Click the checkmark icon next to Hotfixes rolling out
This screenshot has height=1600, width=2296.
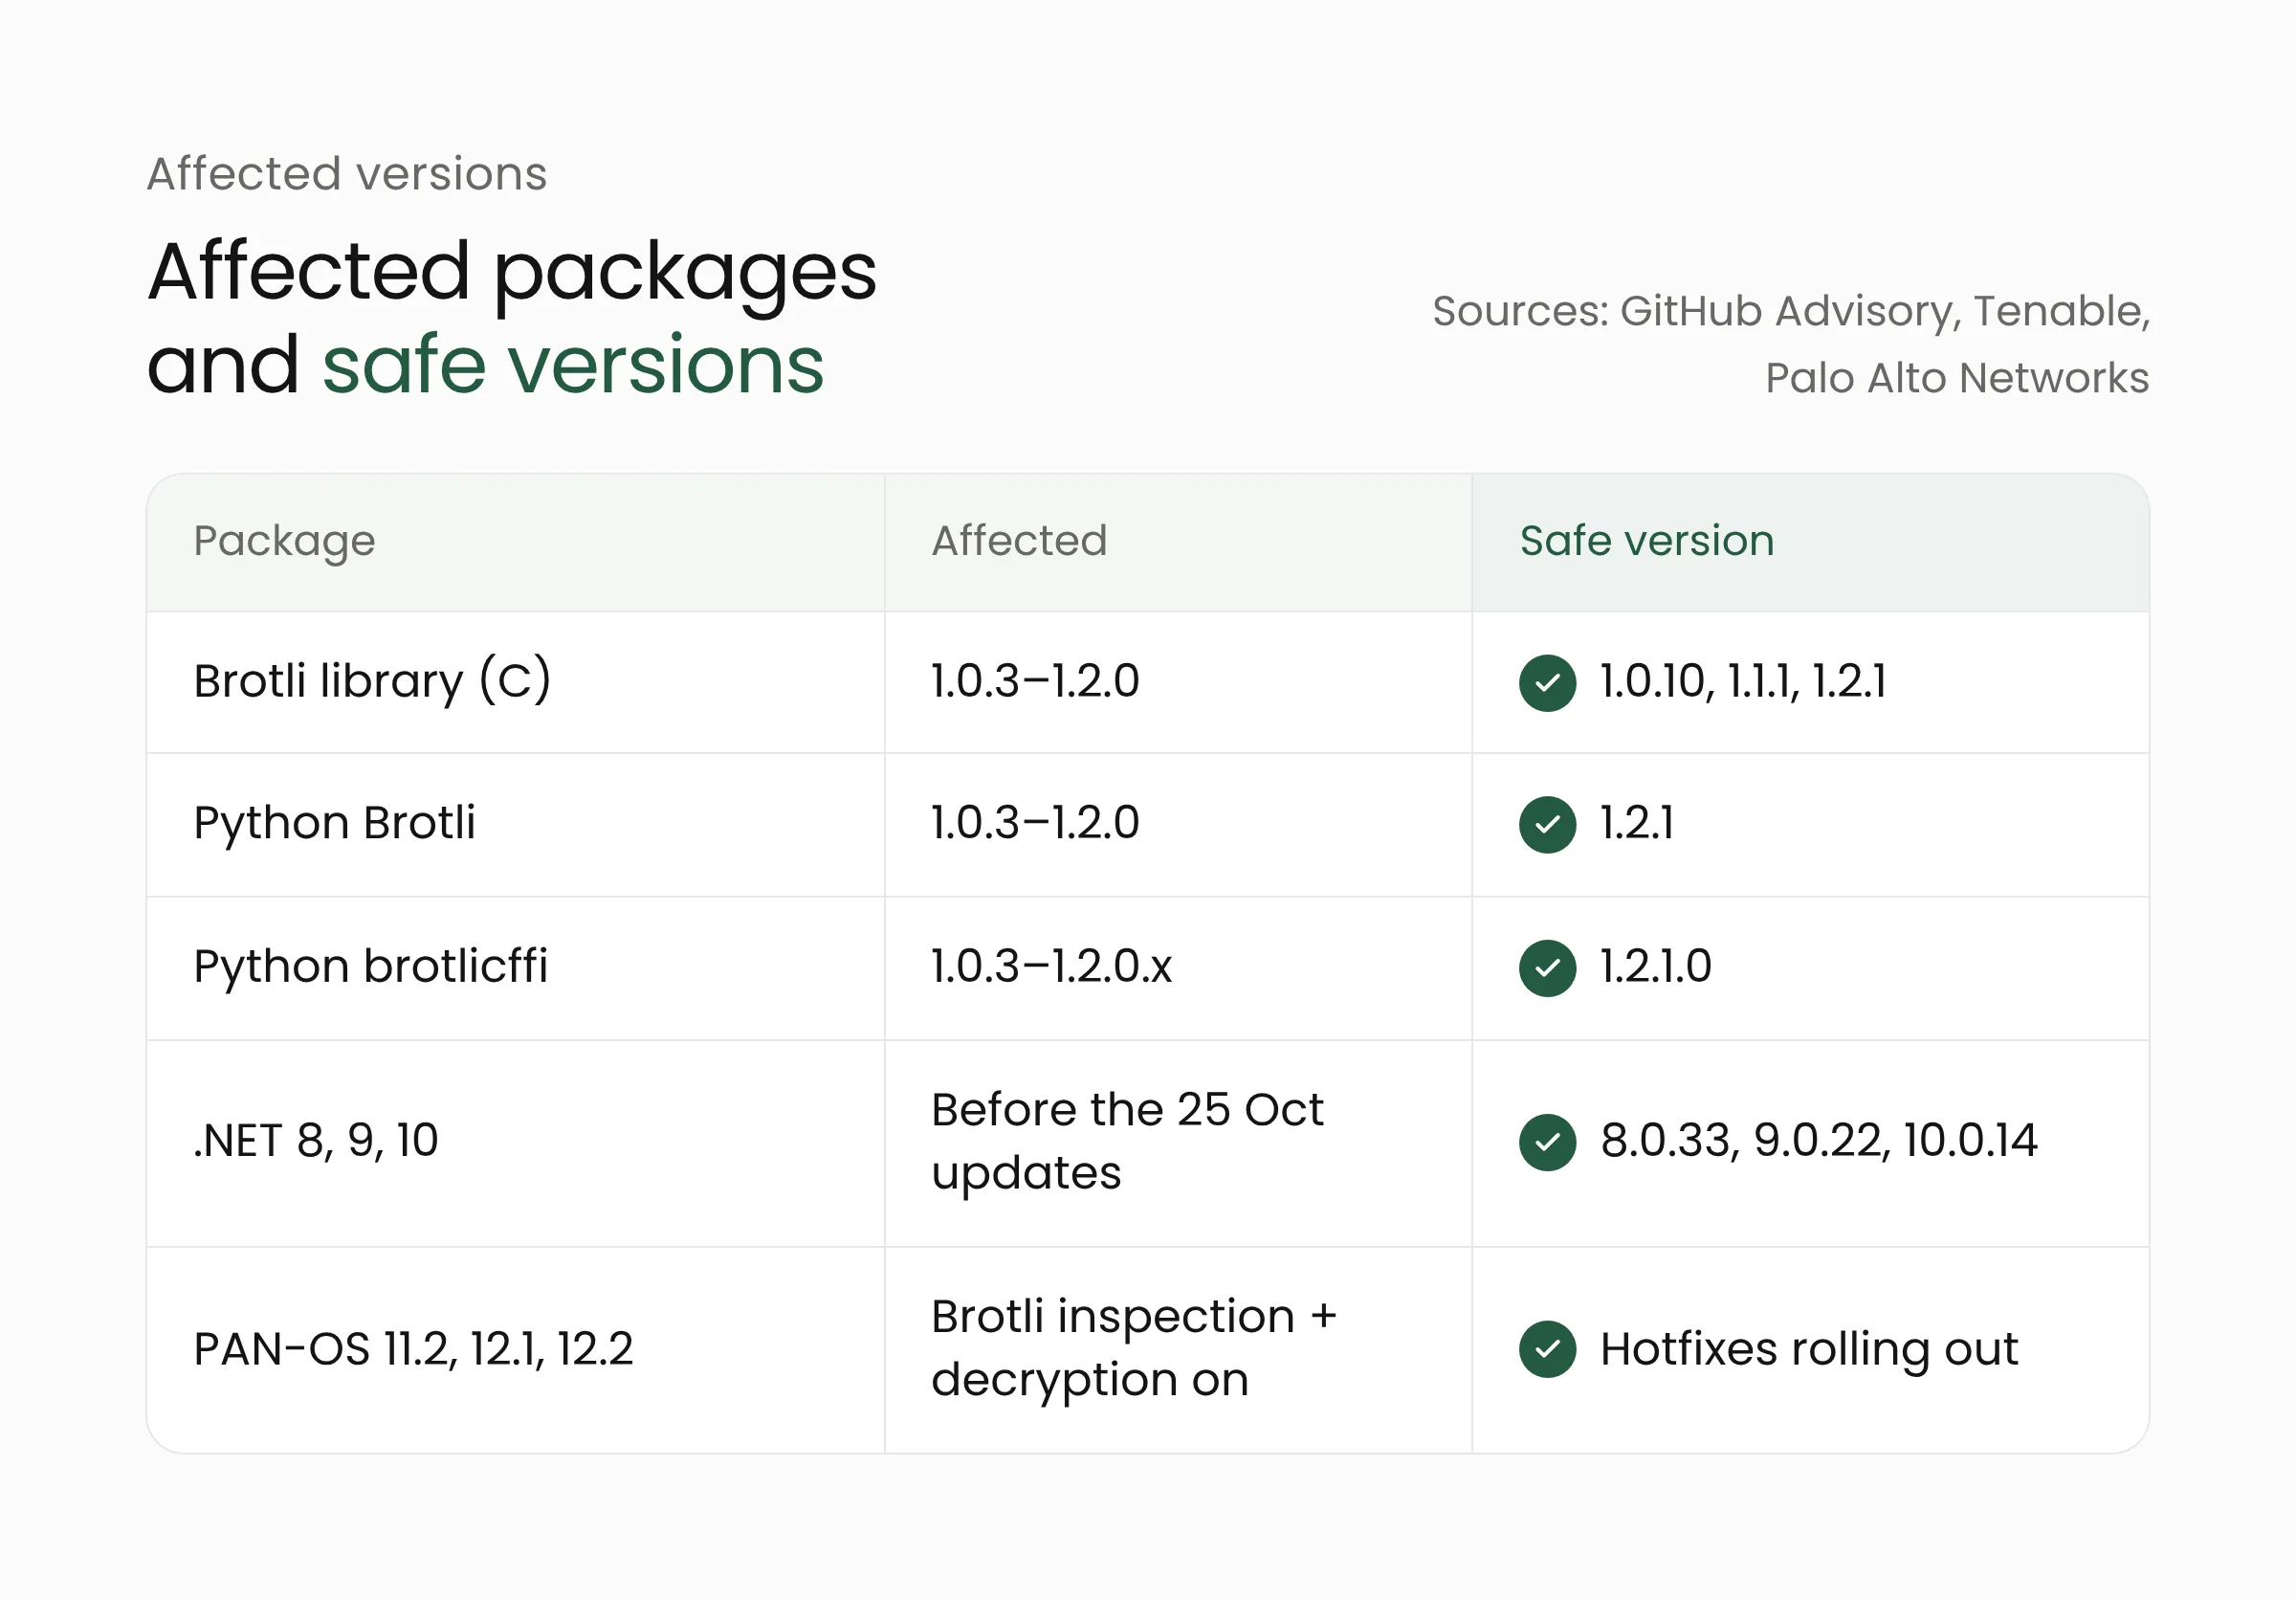point(1547,1349)
